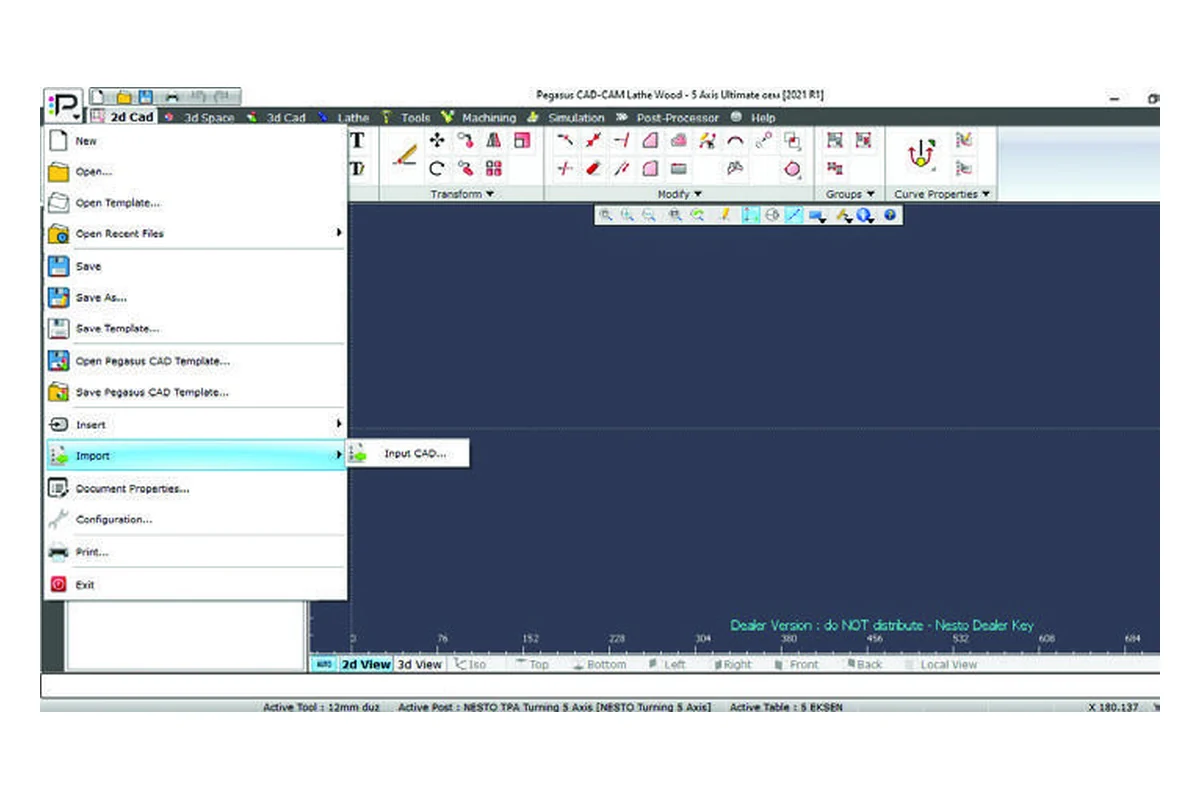Open the Post-Processor ribbon tab
Image resolution: width=1200 pixels, height=800 pixels.
[x=669, y=118]
